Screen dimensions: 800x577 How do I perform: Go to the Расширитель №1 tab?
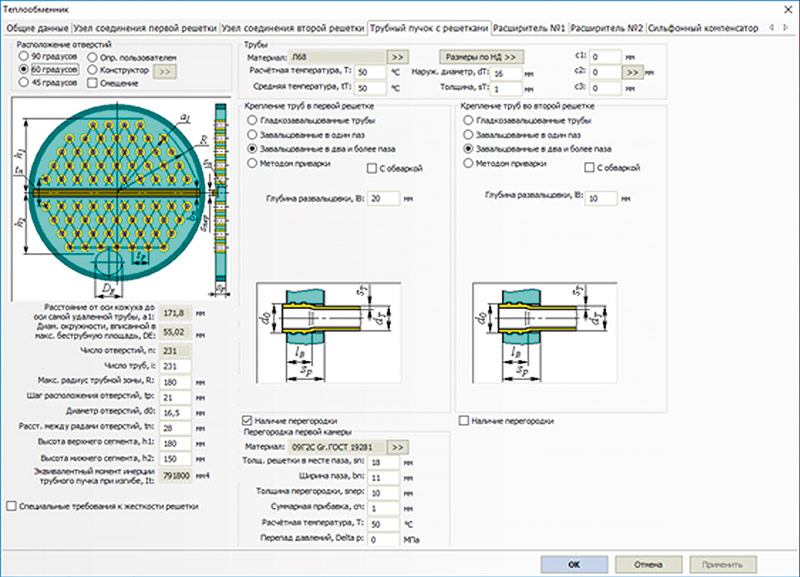pos(529,28)
